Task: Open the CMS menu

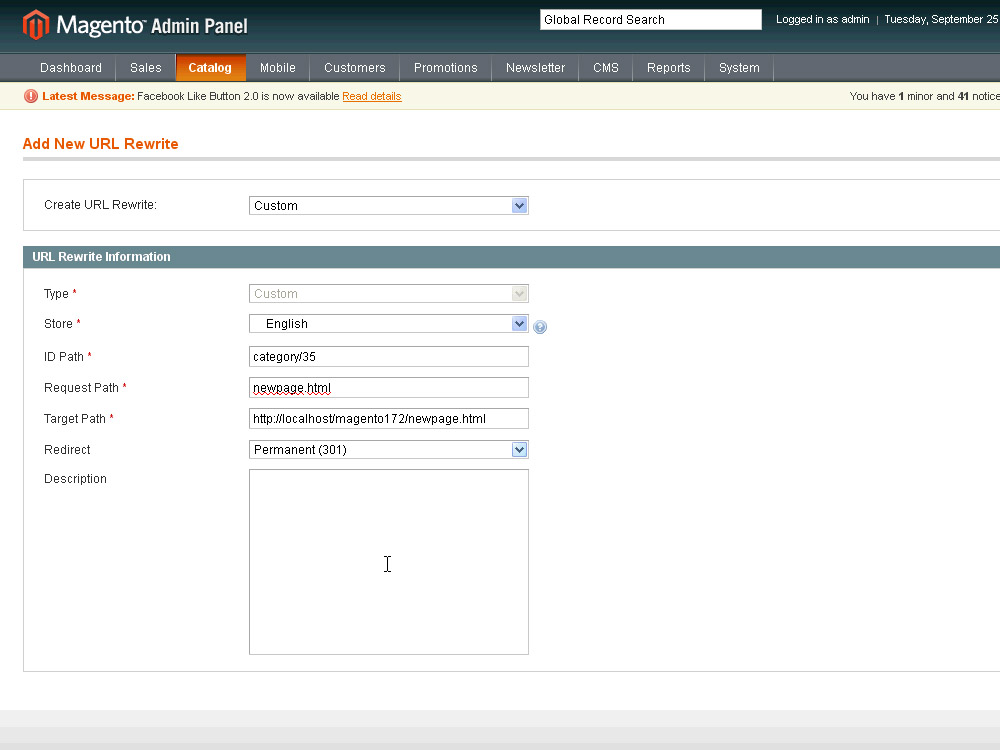Action: pos(605,68)
